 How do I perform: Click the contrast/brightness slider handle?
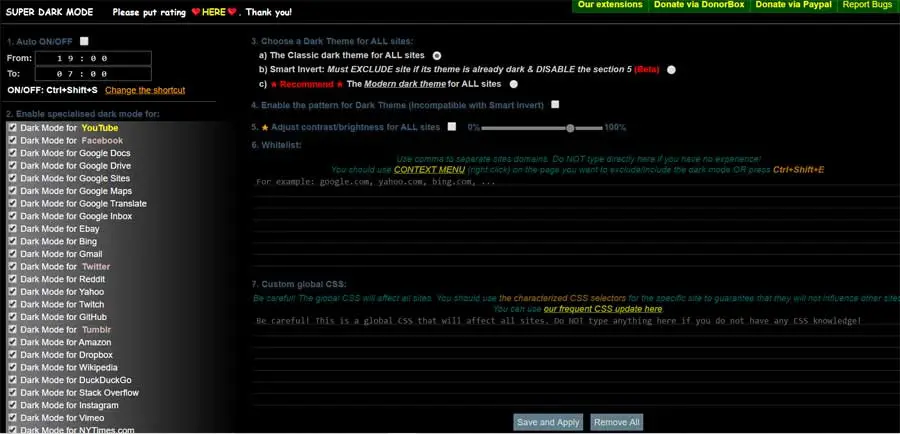(570, 128)
